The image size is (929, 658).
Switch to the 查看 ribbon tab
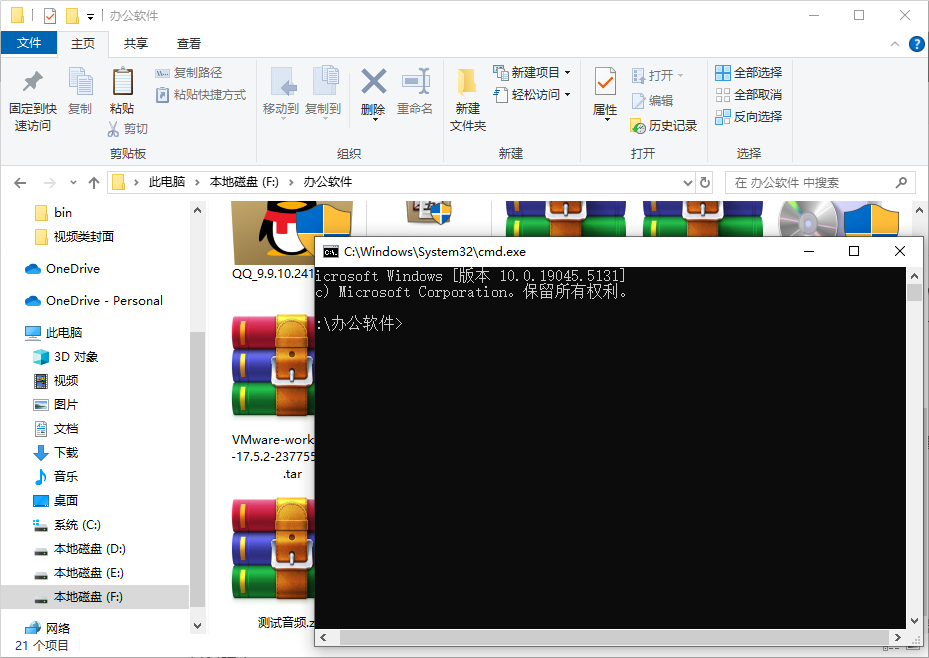click(x=189, y=43)
